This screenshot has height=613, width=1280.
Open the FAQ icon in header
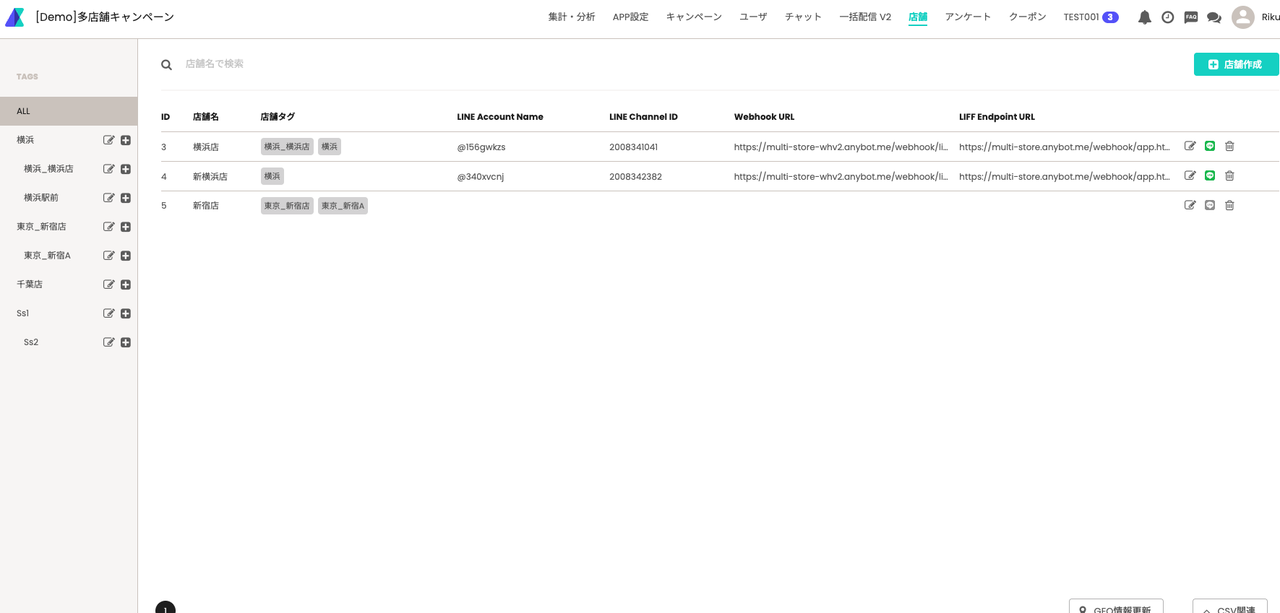click(1190, 17)
